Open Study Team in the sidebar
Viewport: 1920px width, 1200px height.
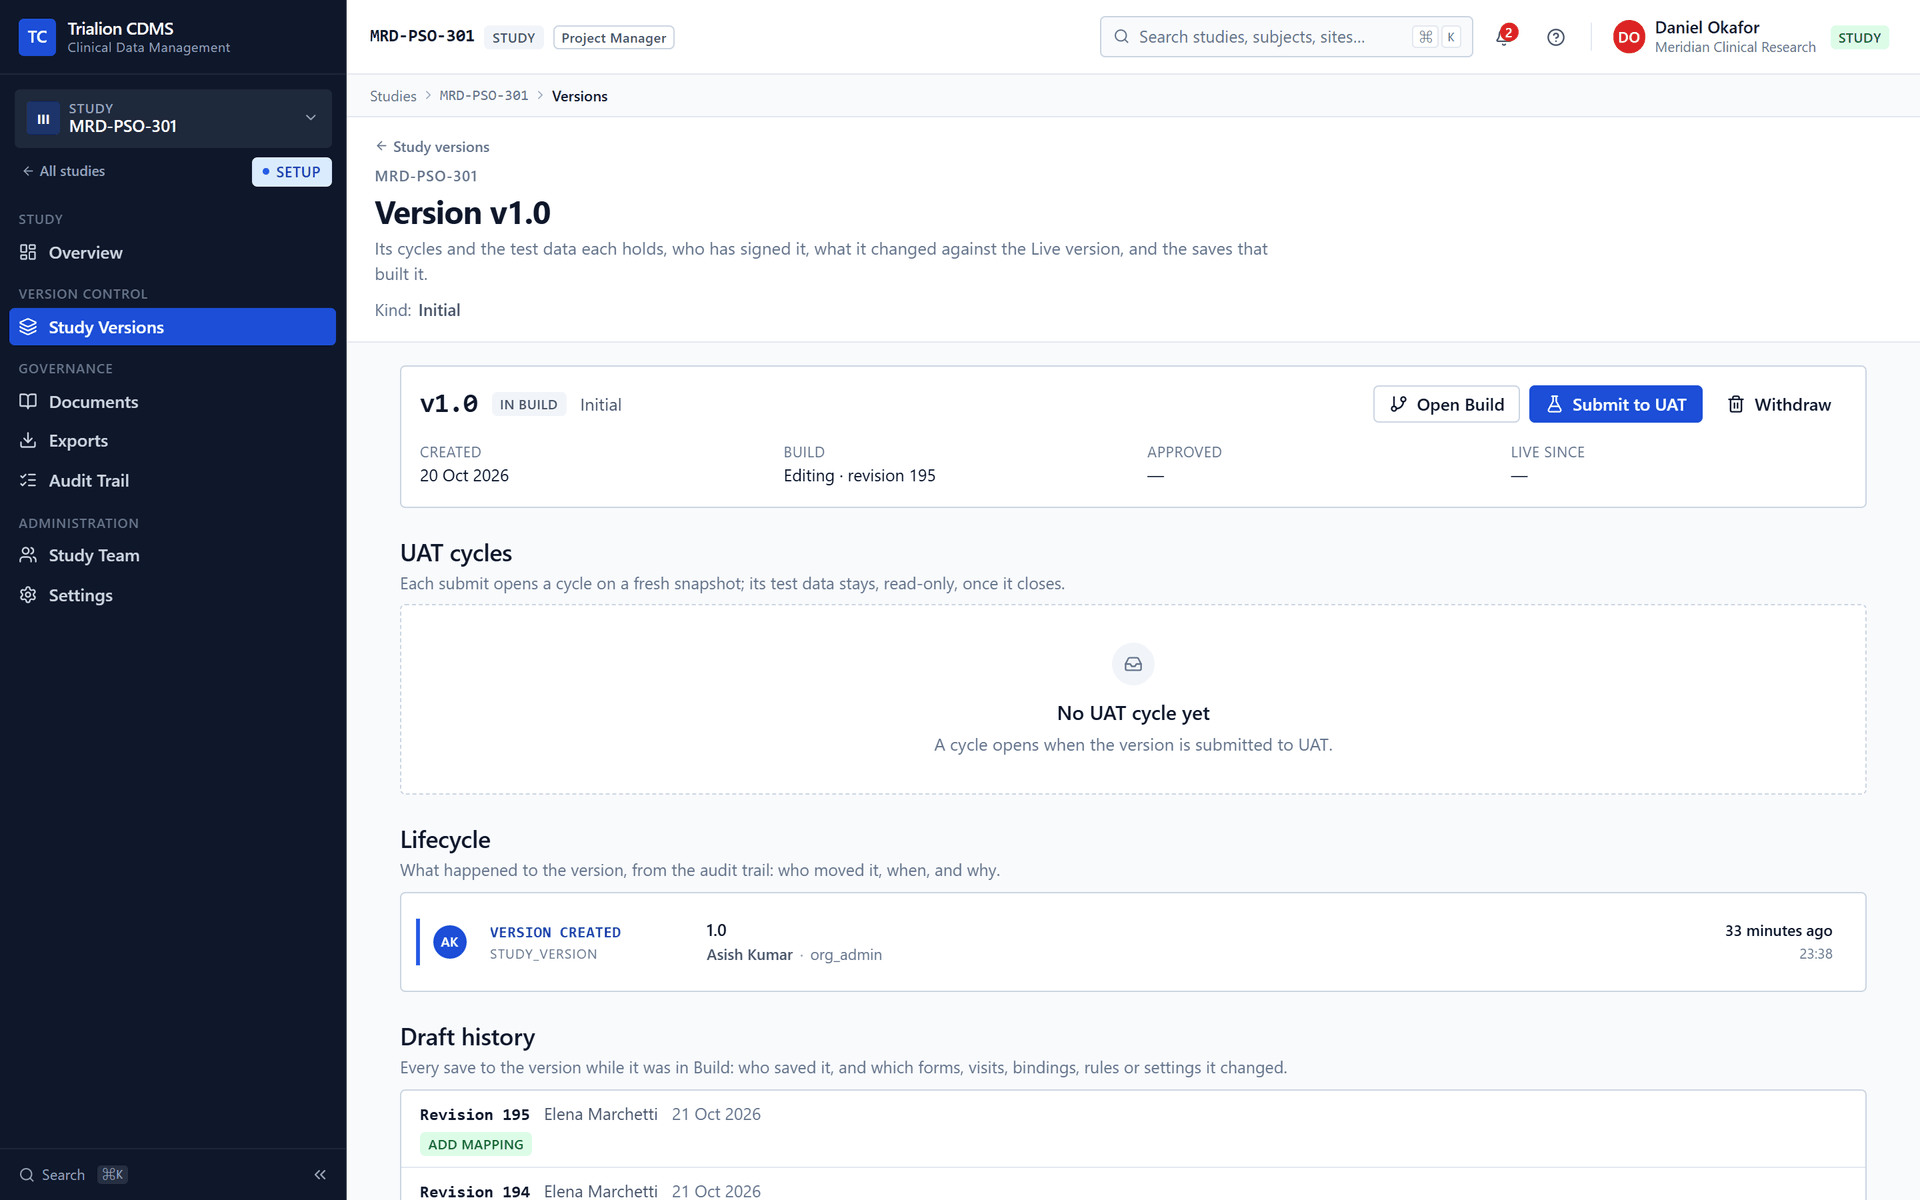click(172, 555)
